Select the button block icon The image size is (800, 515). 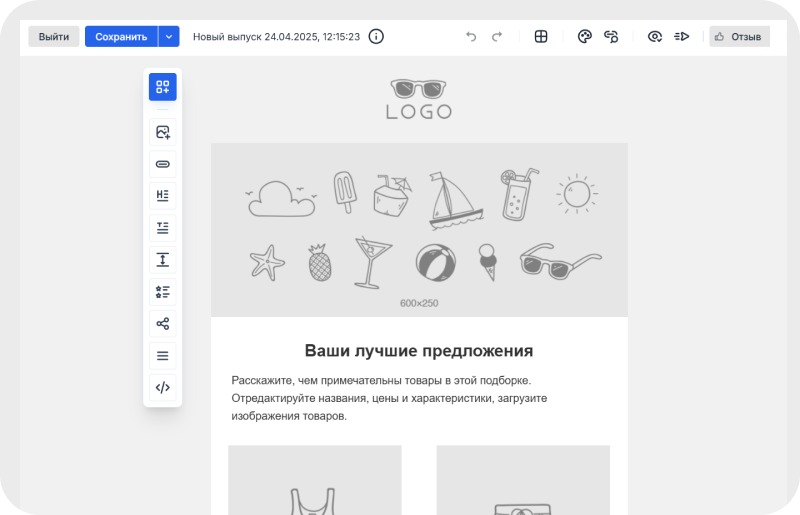163,164
